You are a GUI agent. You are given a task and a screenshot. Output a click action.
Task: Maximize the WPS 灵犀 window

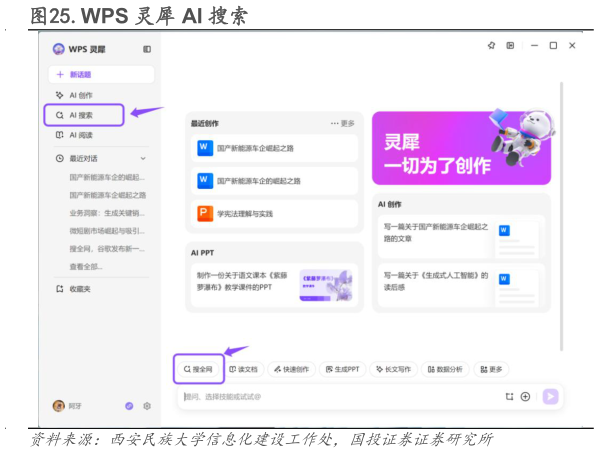(x=553, y=45)
